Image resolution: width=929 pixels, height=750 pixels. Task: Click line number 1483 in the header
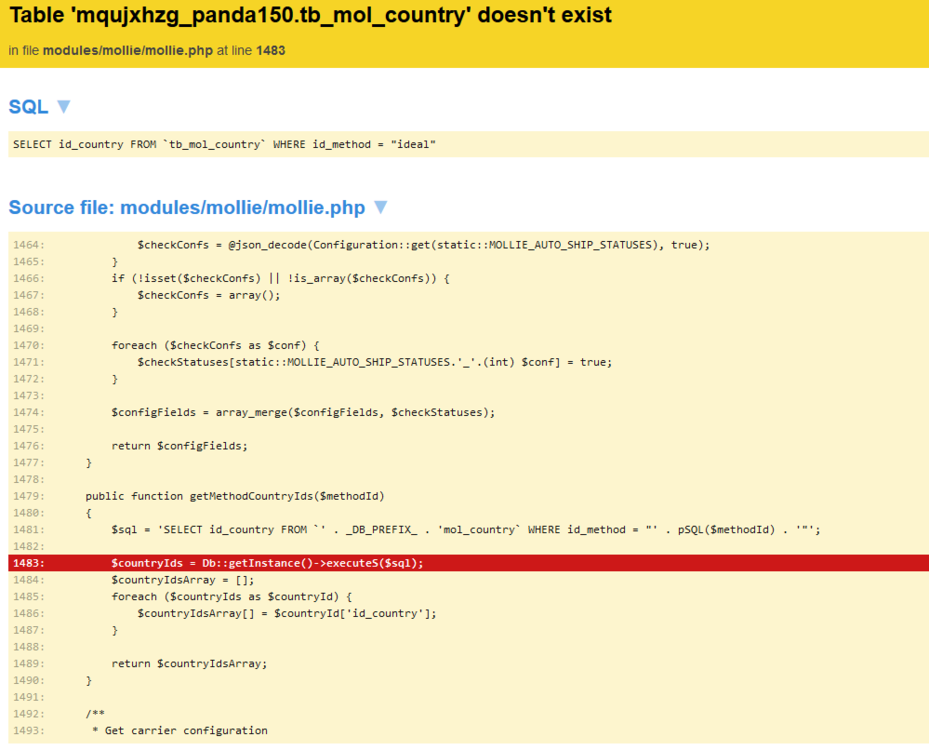[271, 50]
